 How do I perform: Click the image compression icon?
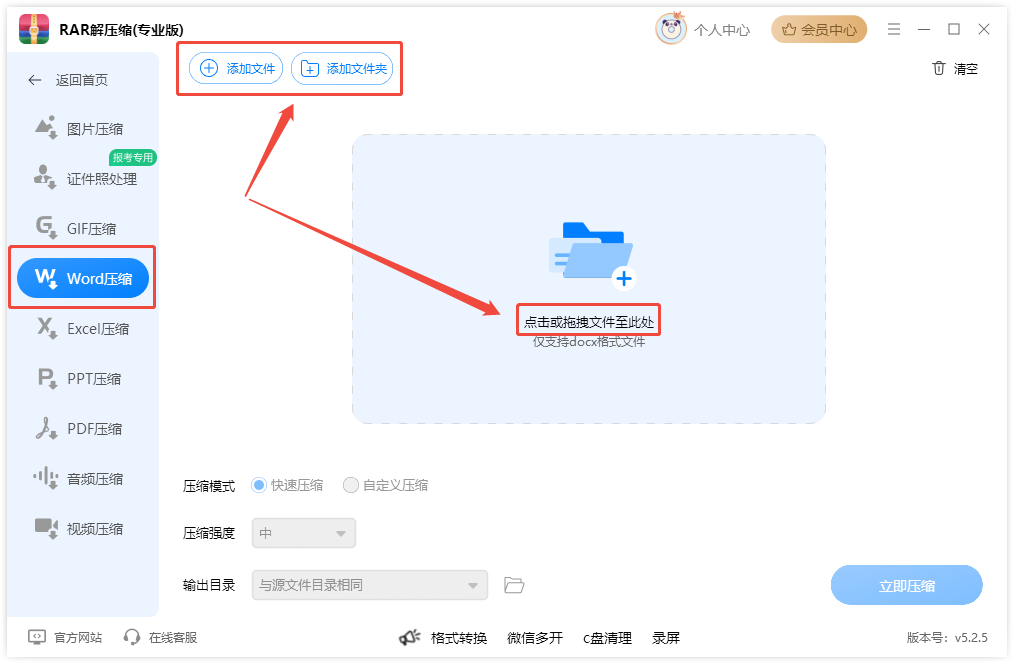[46, 127]
